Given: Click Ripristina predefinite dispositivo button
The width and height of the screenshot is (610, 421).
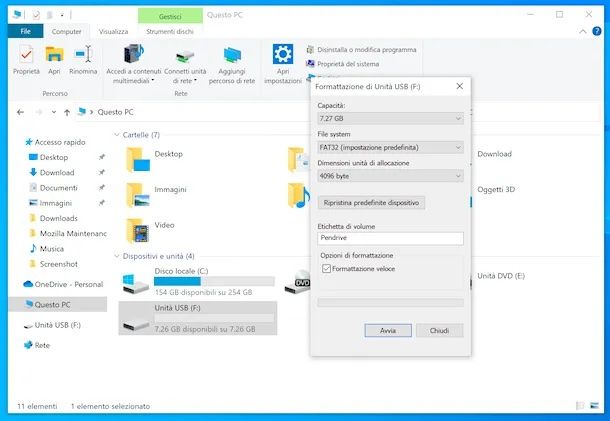Looking at the screenshot, I should click(x=371, y=203).
